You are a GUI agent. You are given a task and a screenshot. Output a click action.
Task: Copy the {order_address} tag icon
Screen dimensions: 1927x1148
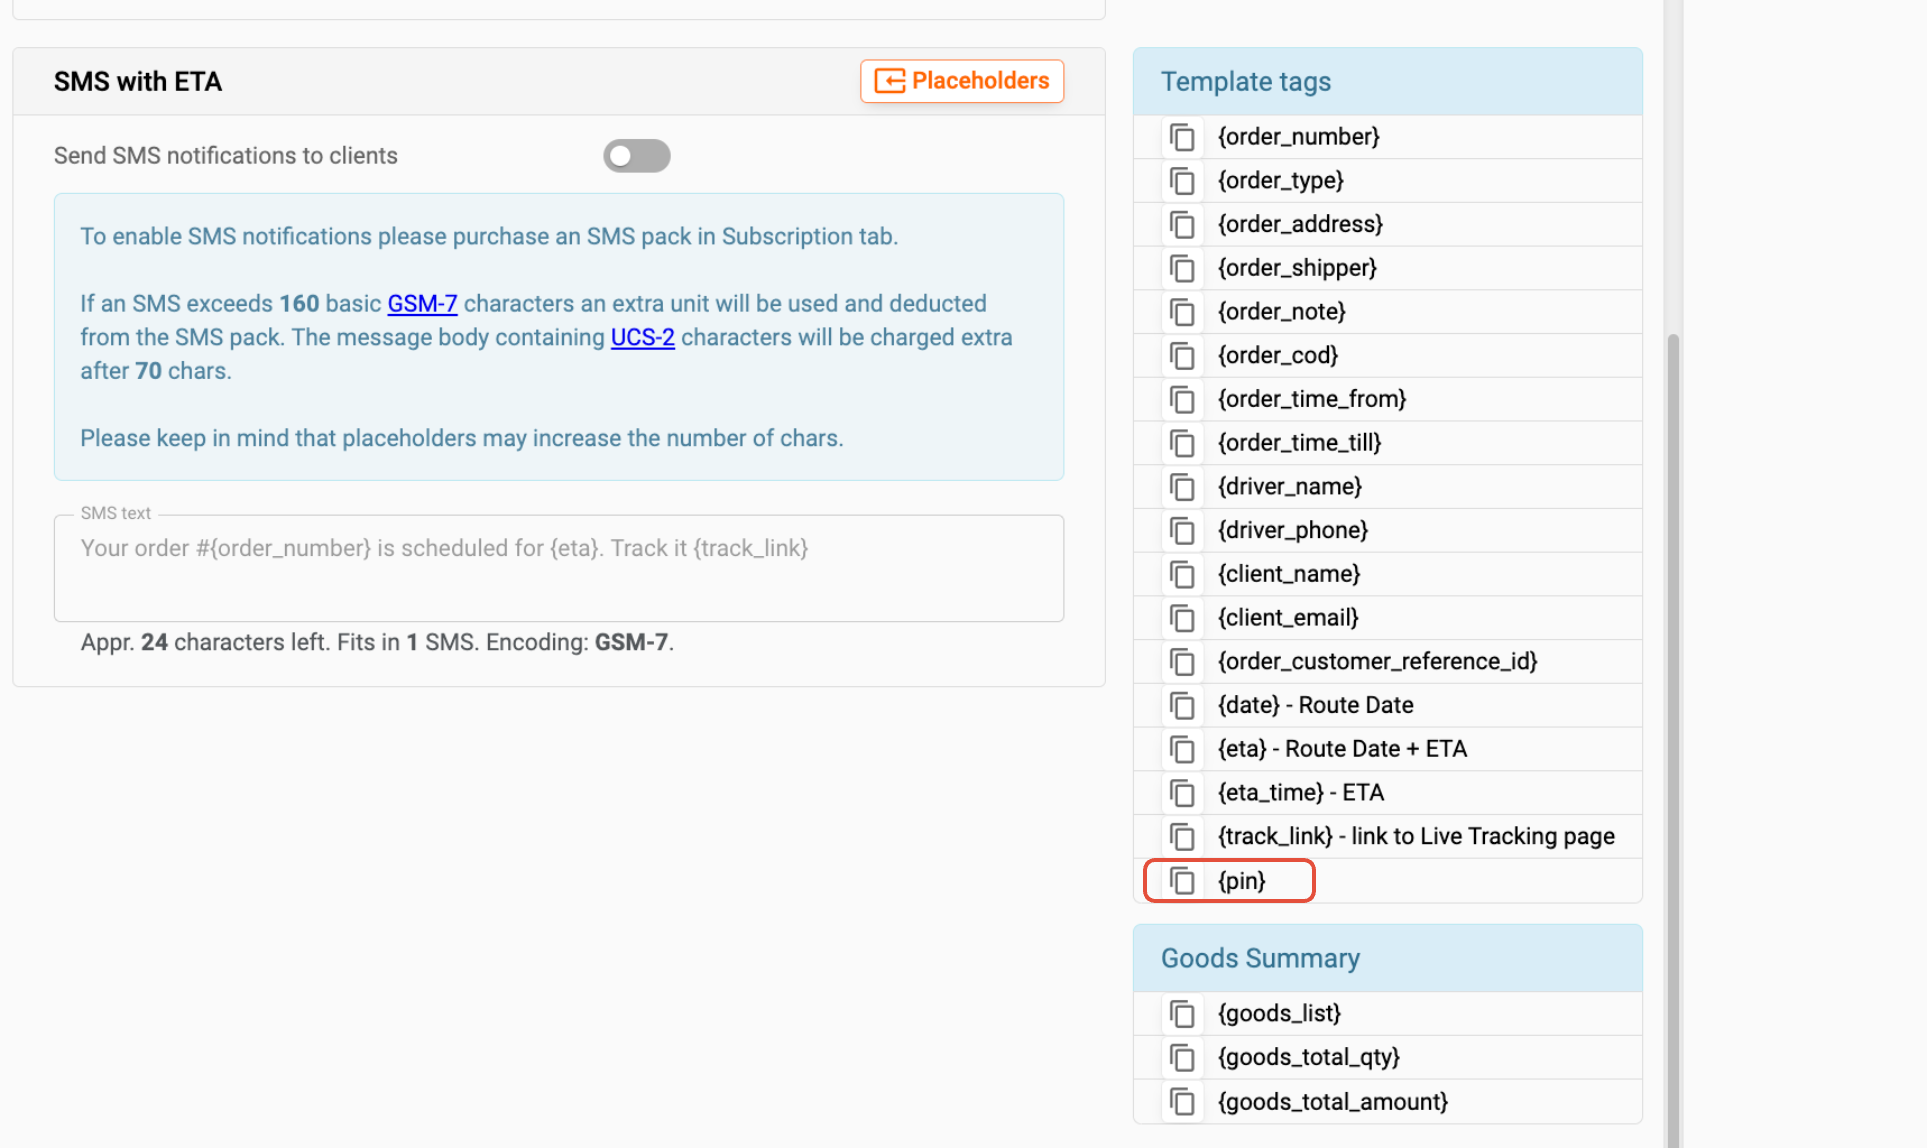click(1182, 225)
